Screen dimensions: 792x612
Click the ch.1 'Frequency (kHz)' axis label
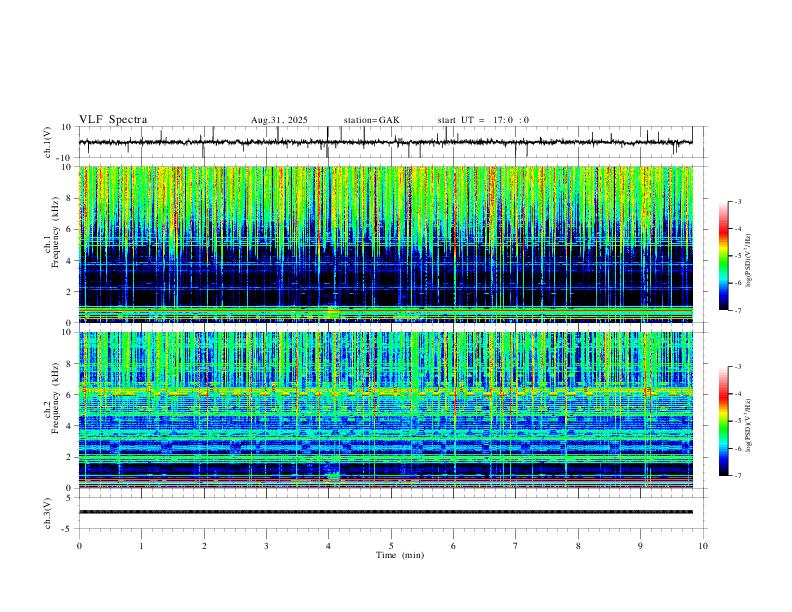[55, 231]
